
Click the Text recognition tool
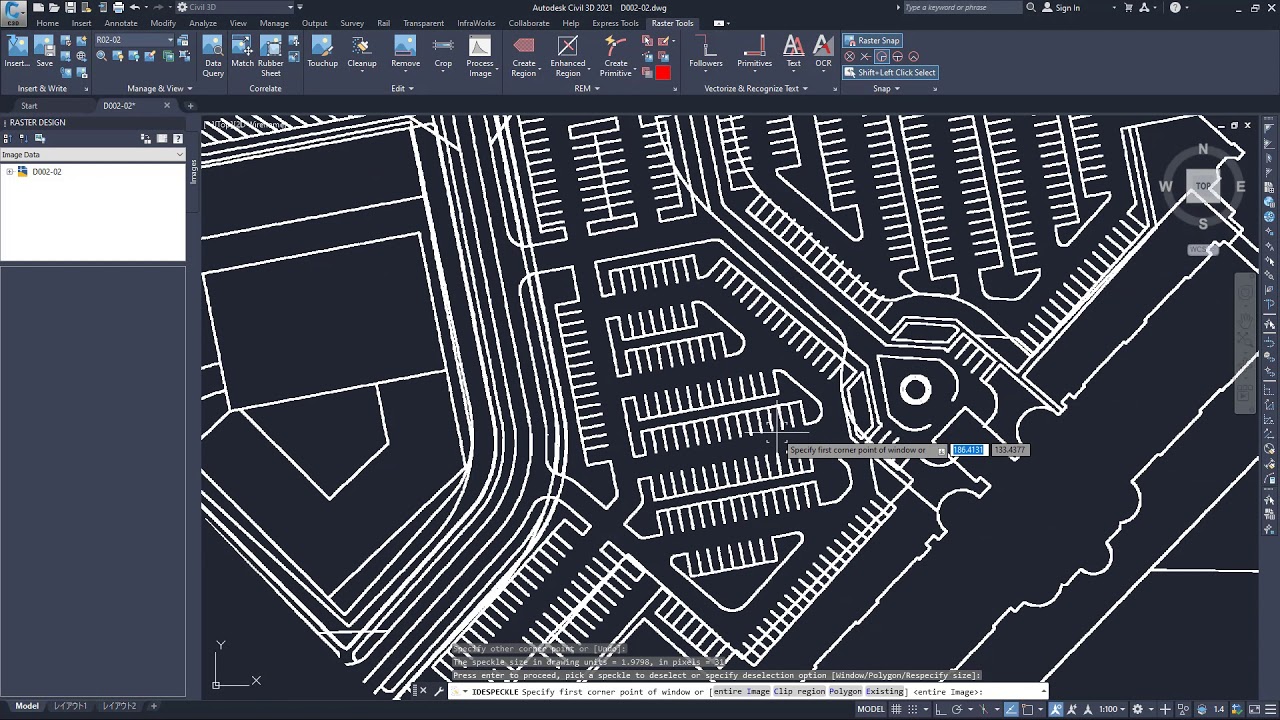(793, 52)
